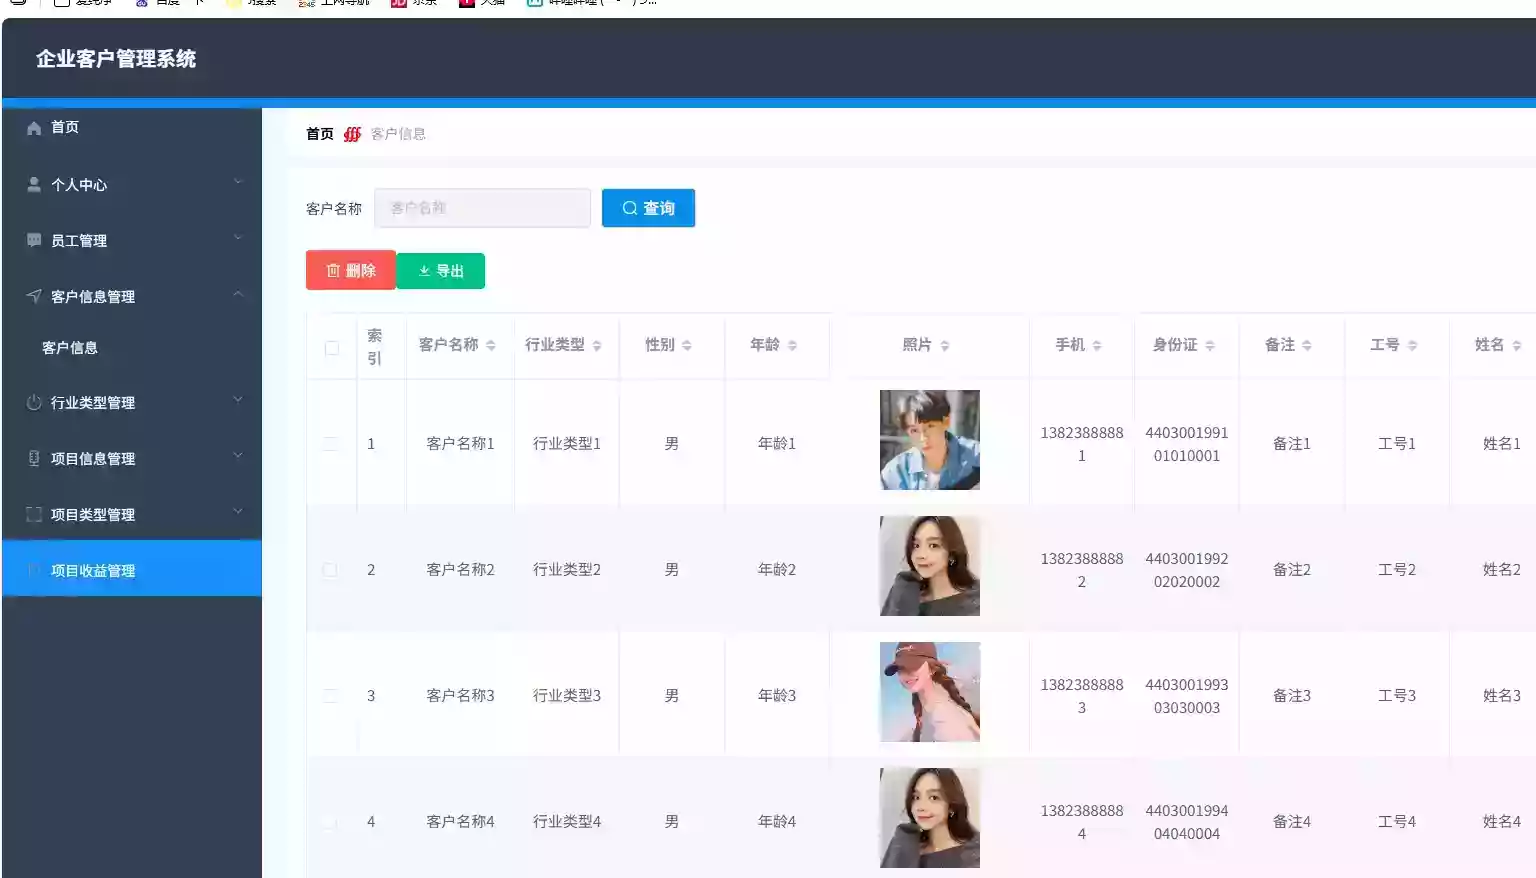Click the 导出 export button
The image size is (1536, 878).
click(441, 270)
